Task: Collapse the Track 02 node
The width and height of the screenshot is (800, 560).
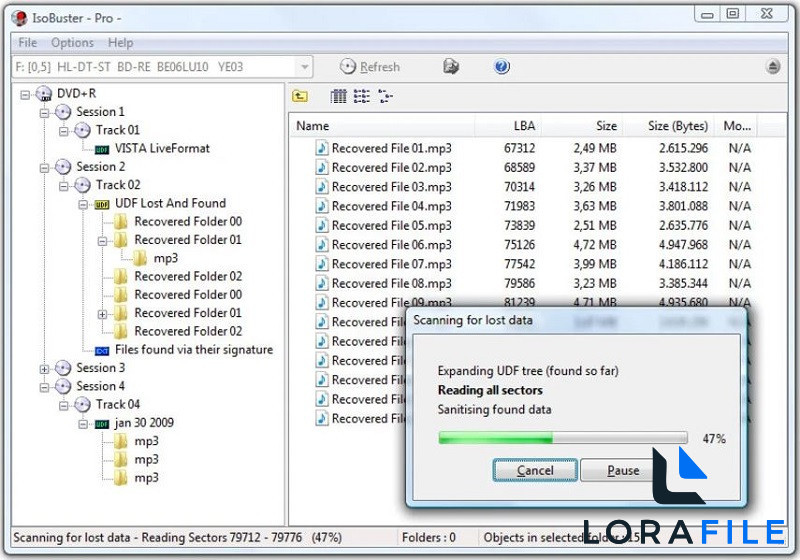Action: (x=64, y=186)
